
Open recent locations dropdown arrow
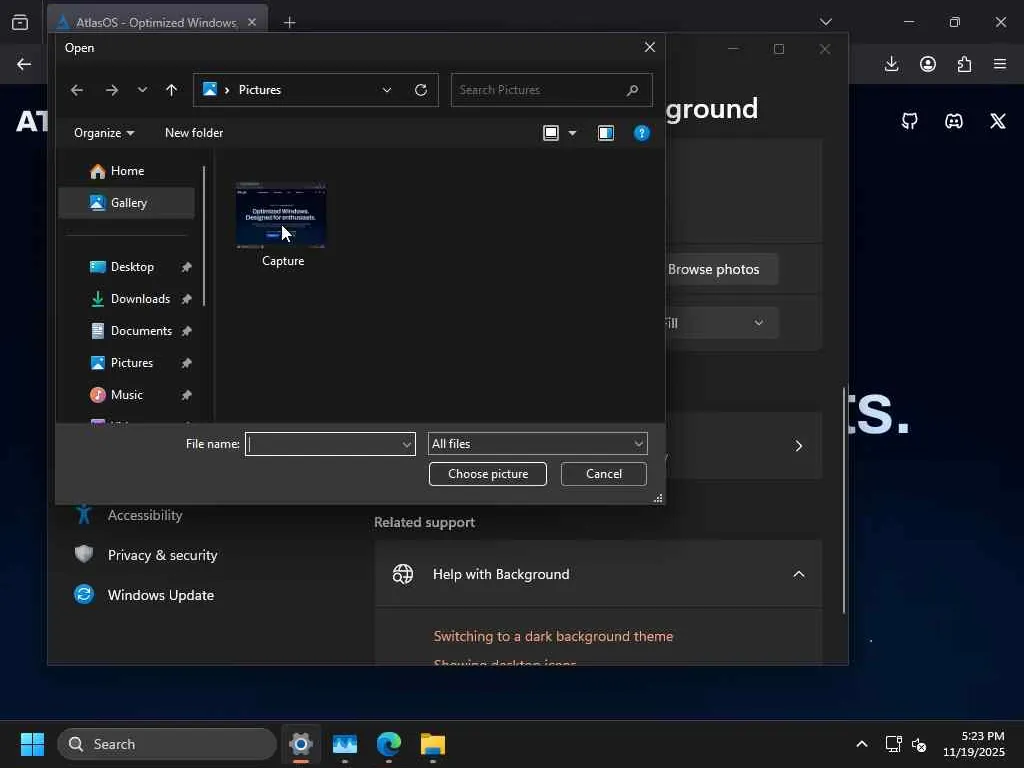(x=142, y=90)
